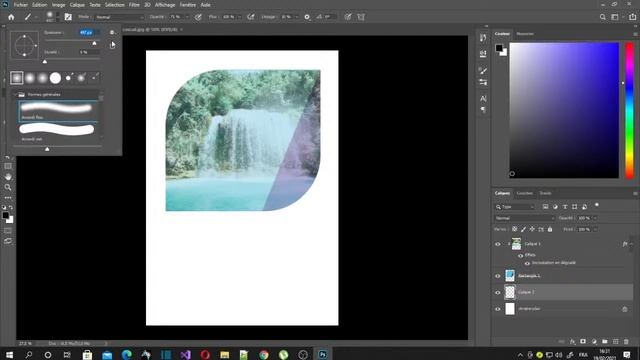
Task: Open the layer filter Type dropdown
Action: click(x=514, y=207)
